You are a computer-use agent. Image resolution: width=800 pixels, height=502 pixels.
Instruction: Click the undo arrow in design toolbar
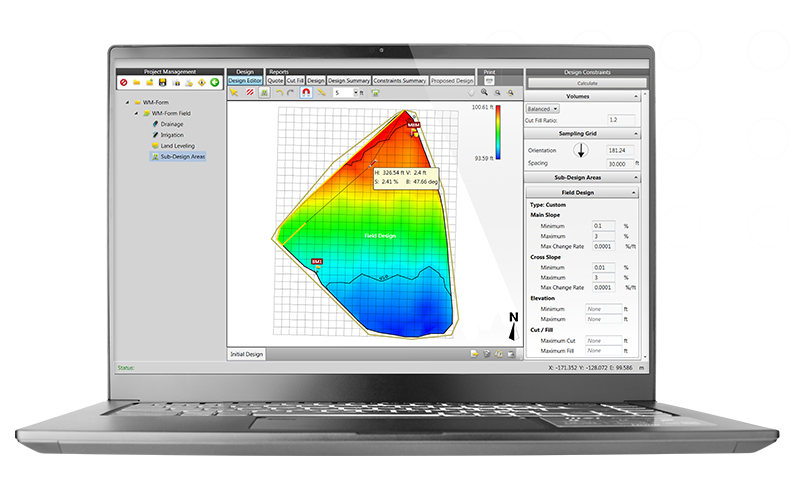279,92
